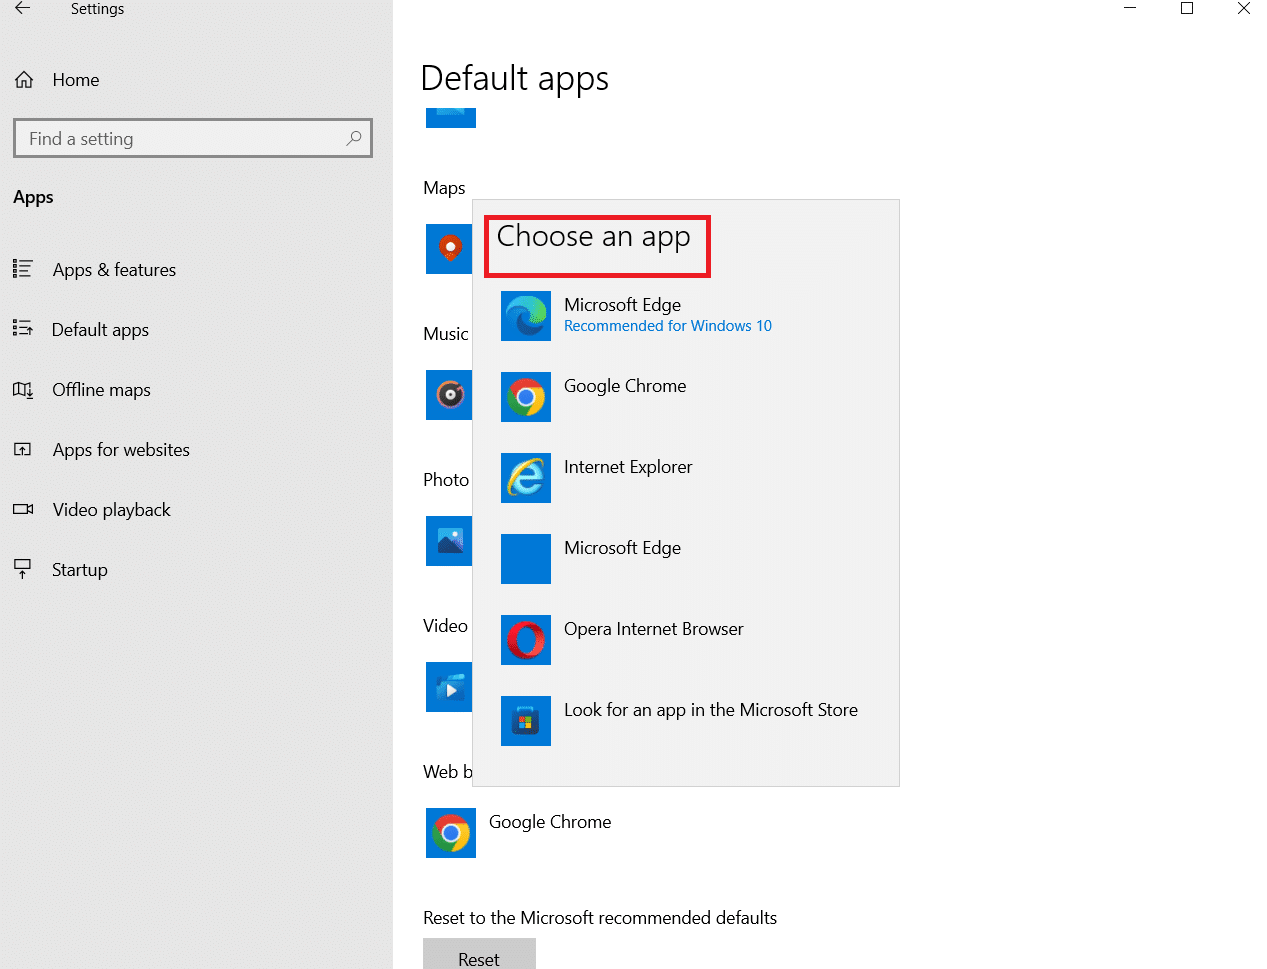
Task: Click the Find a setting search box
Action: [193, 138]
